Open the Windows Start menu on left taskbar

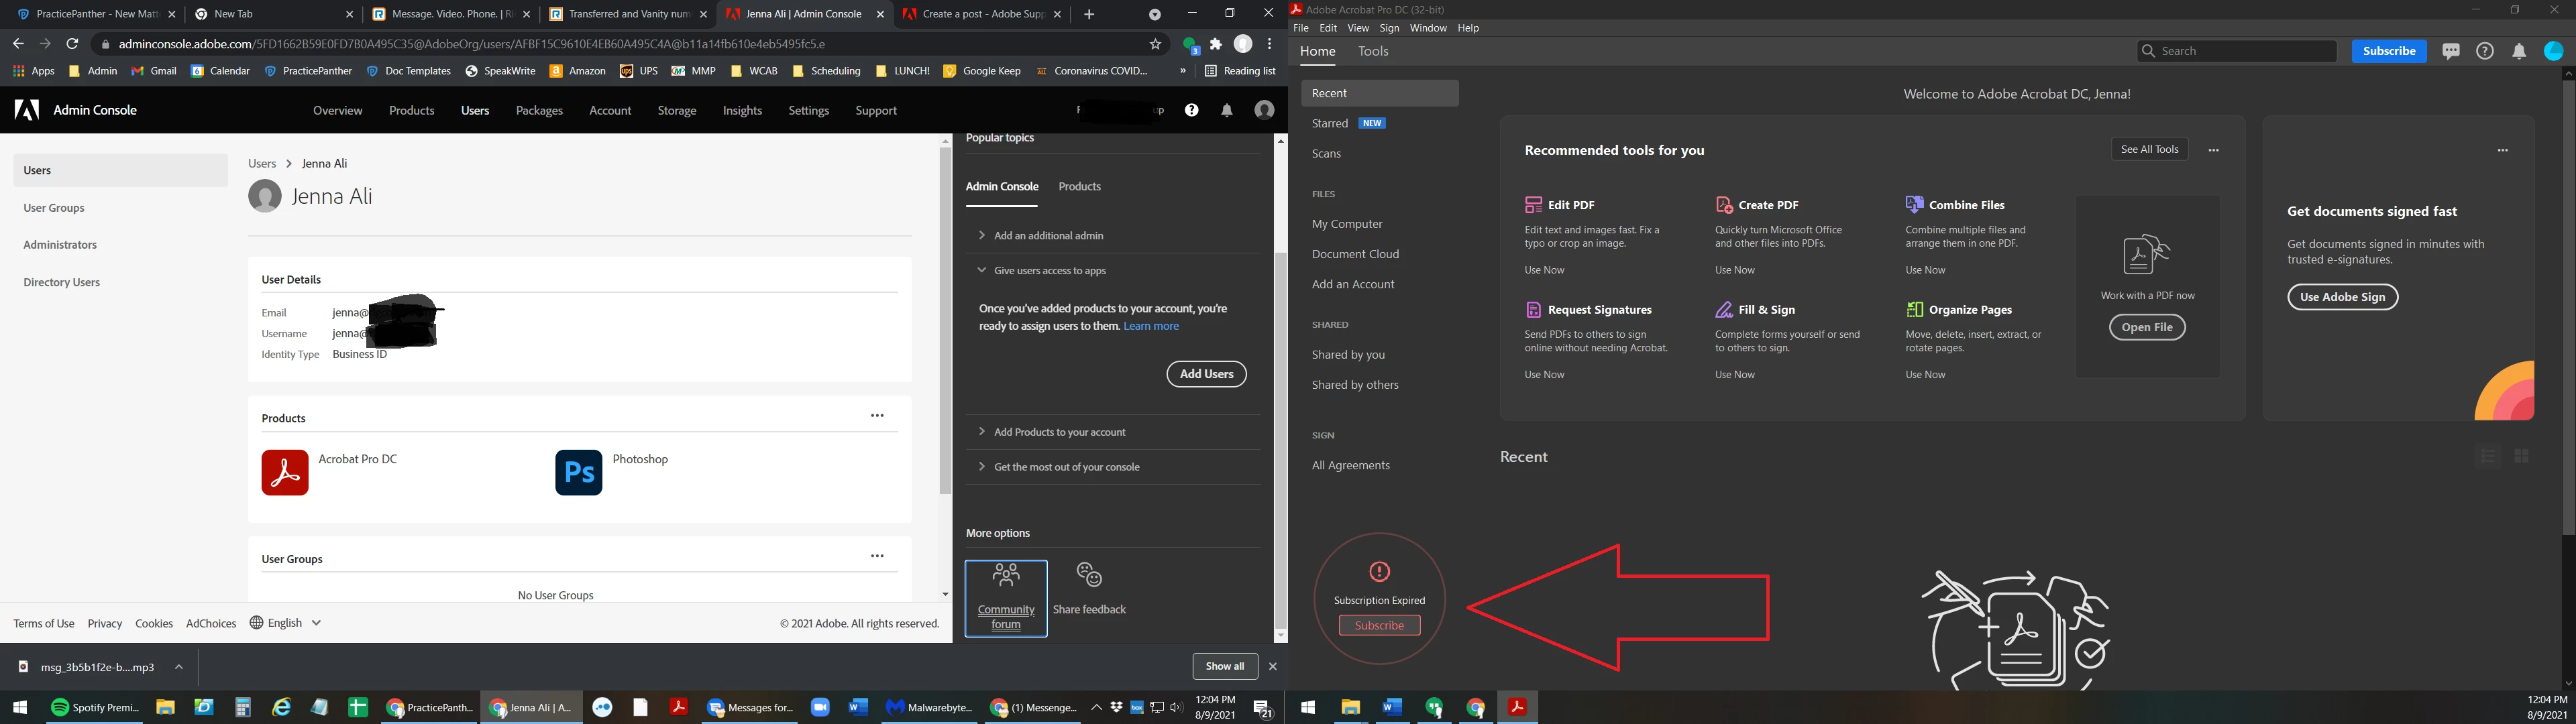(x=20, y=707)
